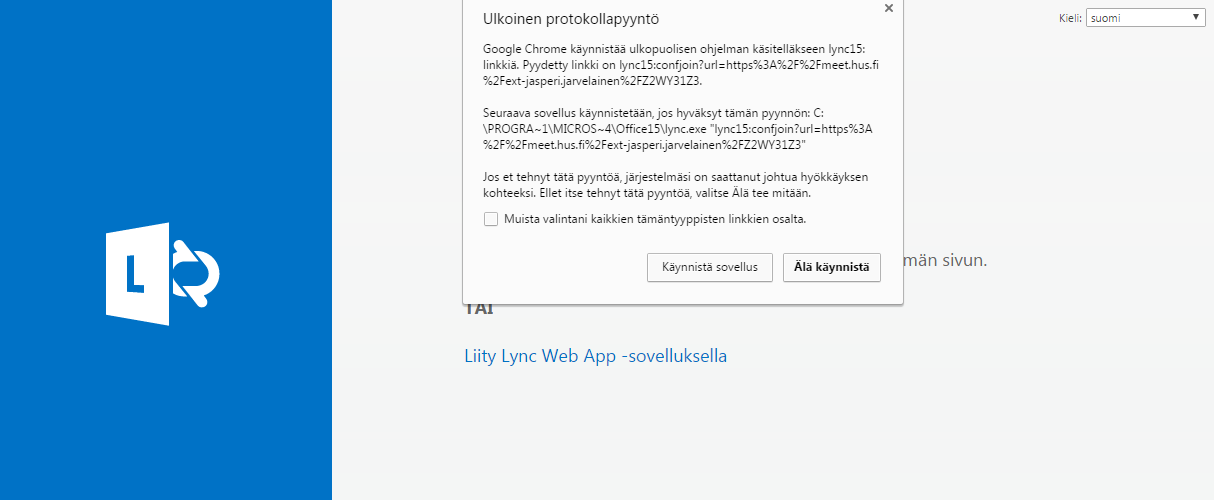This screenshot has height=500, width=1214.
Task: Click the Älä käynnistä button
Action: click(x=832, y=267)
